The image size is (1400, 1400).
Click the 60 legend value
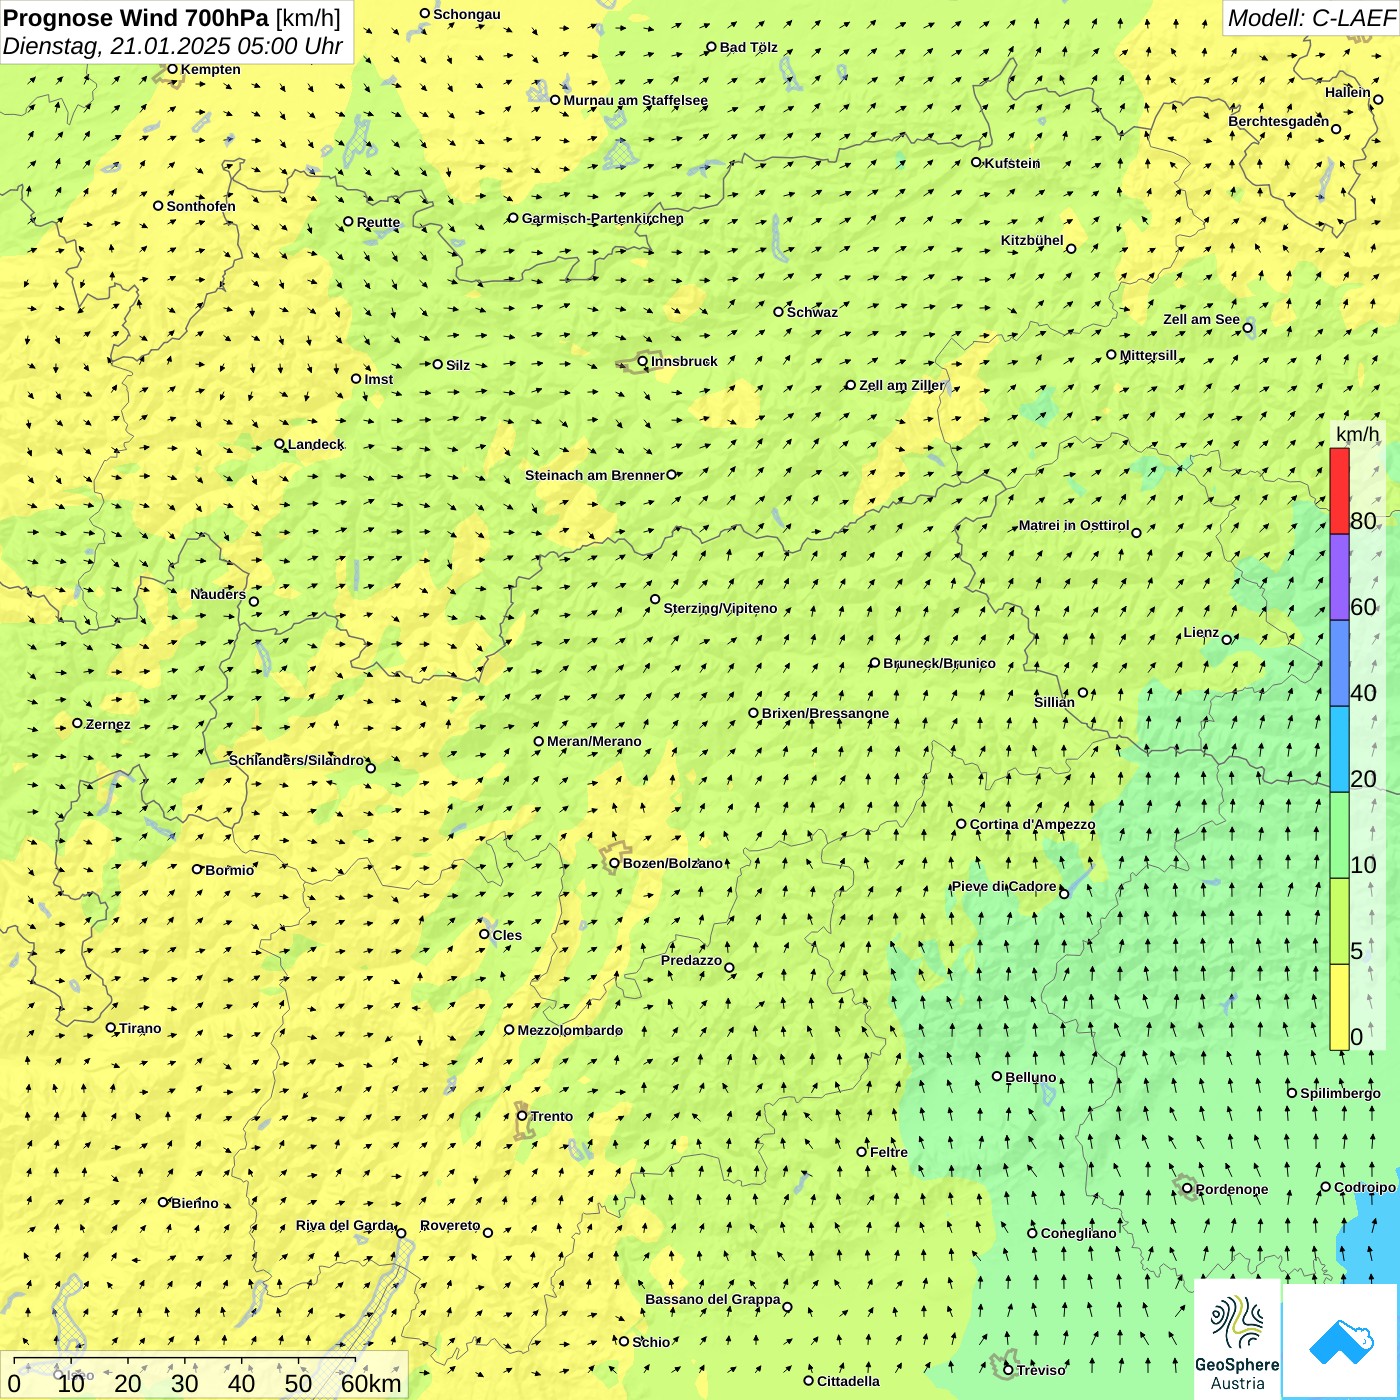pyautogui.click(x=1363, y=607)
